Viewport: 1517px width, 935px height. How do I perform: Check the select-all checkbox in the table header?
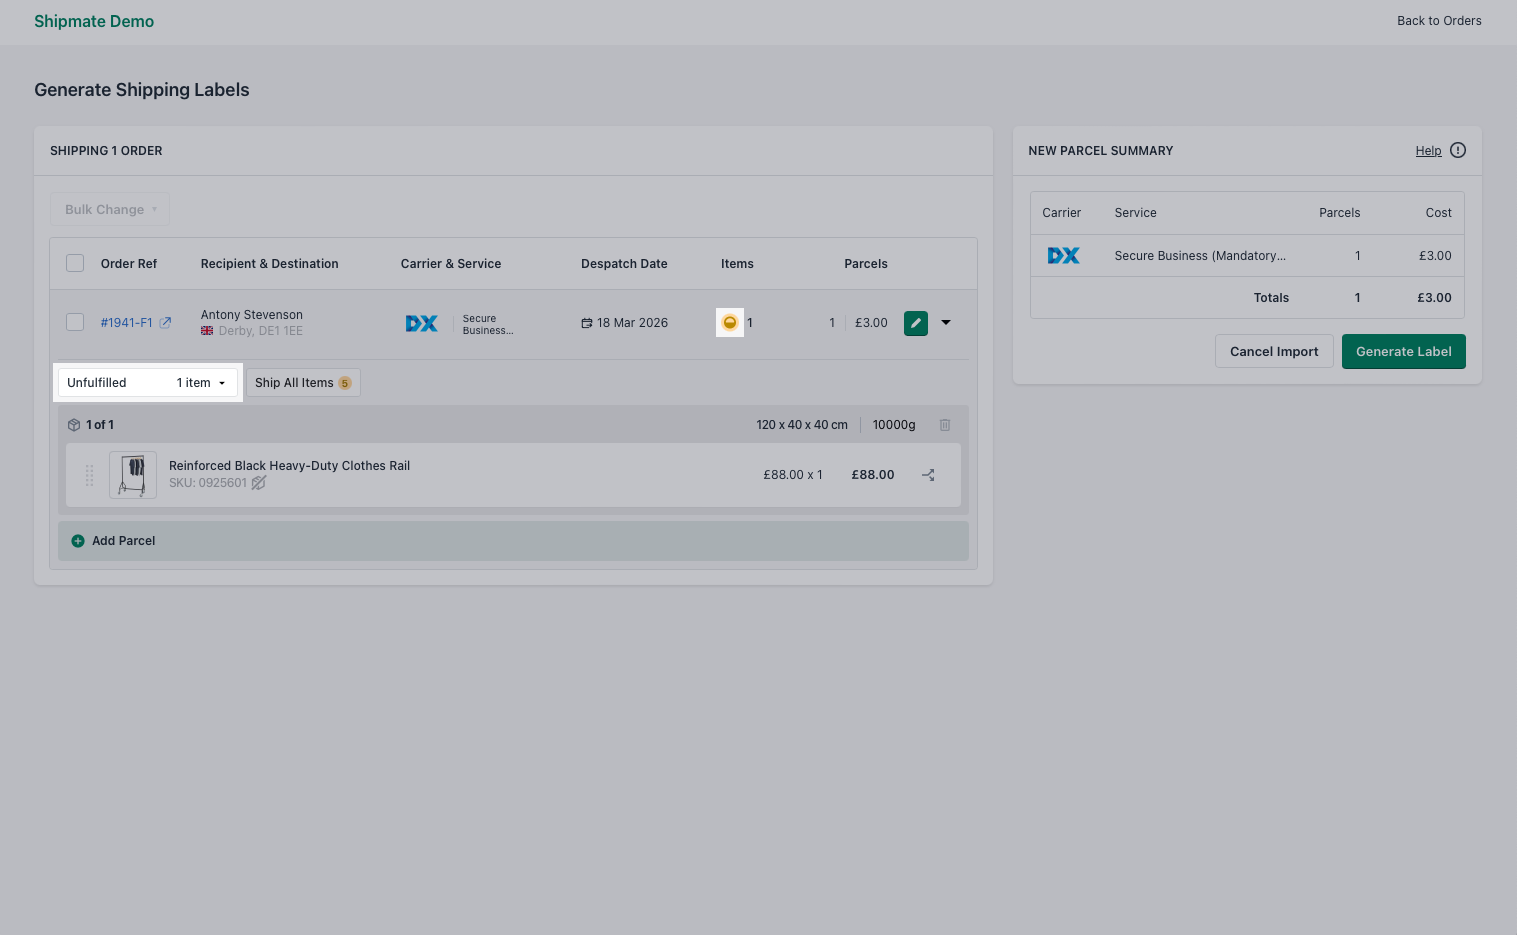(75, 262)
